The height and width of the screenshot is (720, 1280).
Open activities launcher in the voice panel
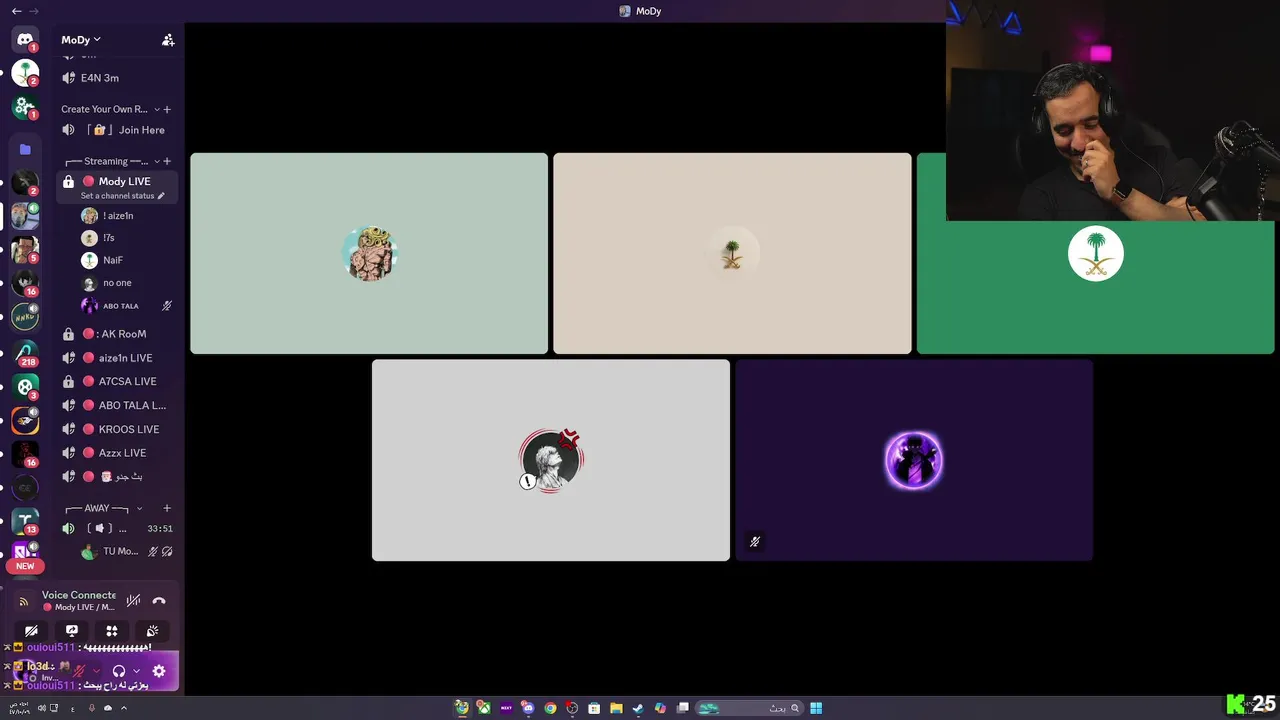[112, 631]
